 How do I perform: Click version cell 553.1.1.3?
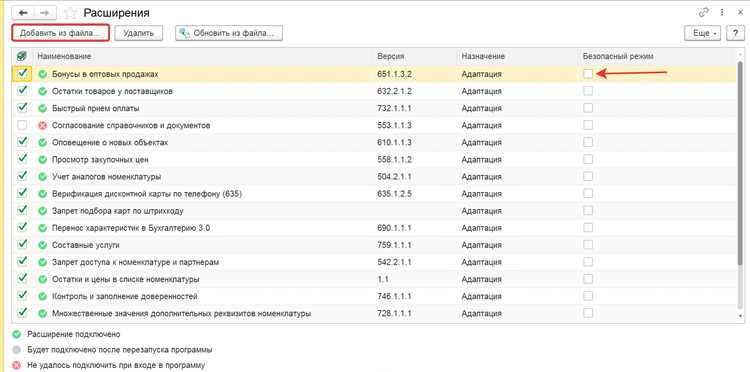pos(395,125)
